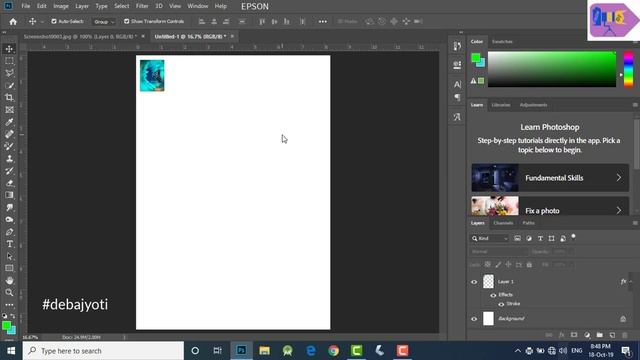Create a new layer in Layers panel
The height and width of the screenshot is (360, 640).
[x=612, y=335]
